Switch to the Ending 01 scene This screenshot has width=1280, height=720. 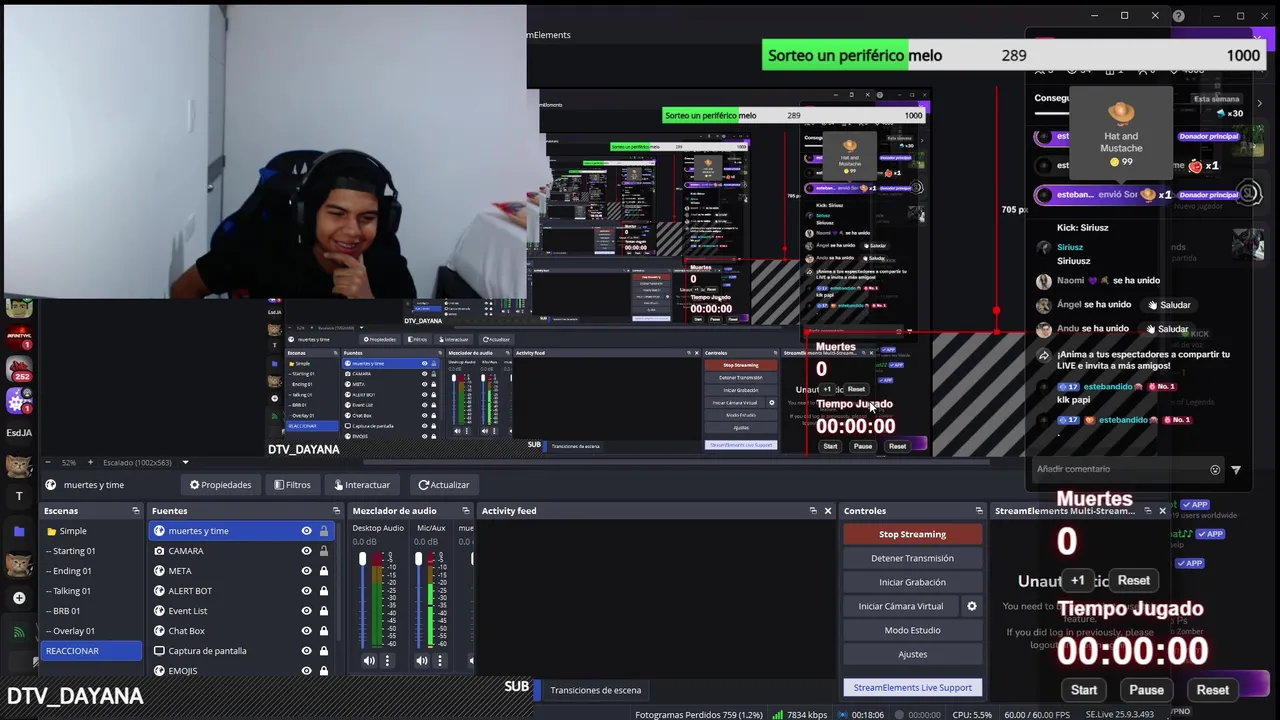(92, 571)
